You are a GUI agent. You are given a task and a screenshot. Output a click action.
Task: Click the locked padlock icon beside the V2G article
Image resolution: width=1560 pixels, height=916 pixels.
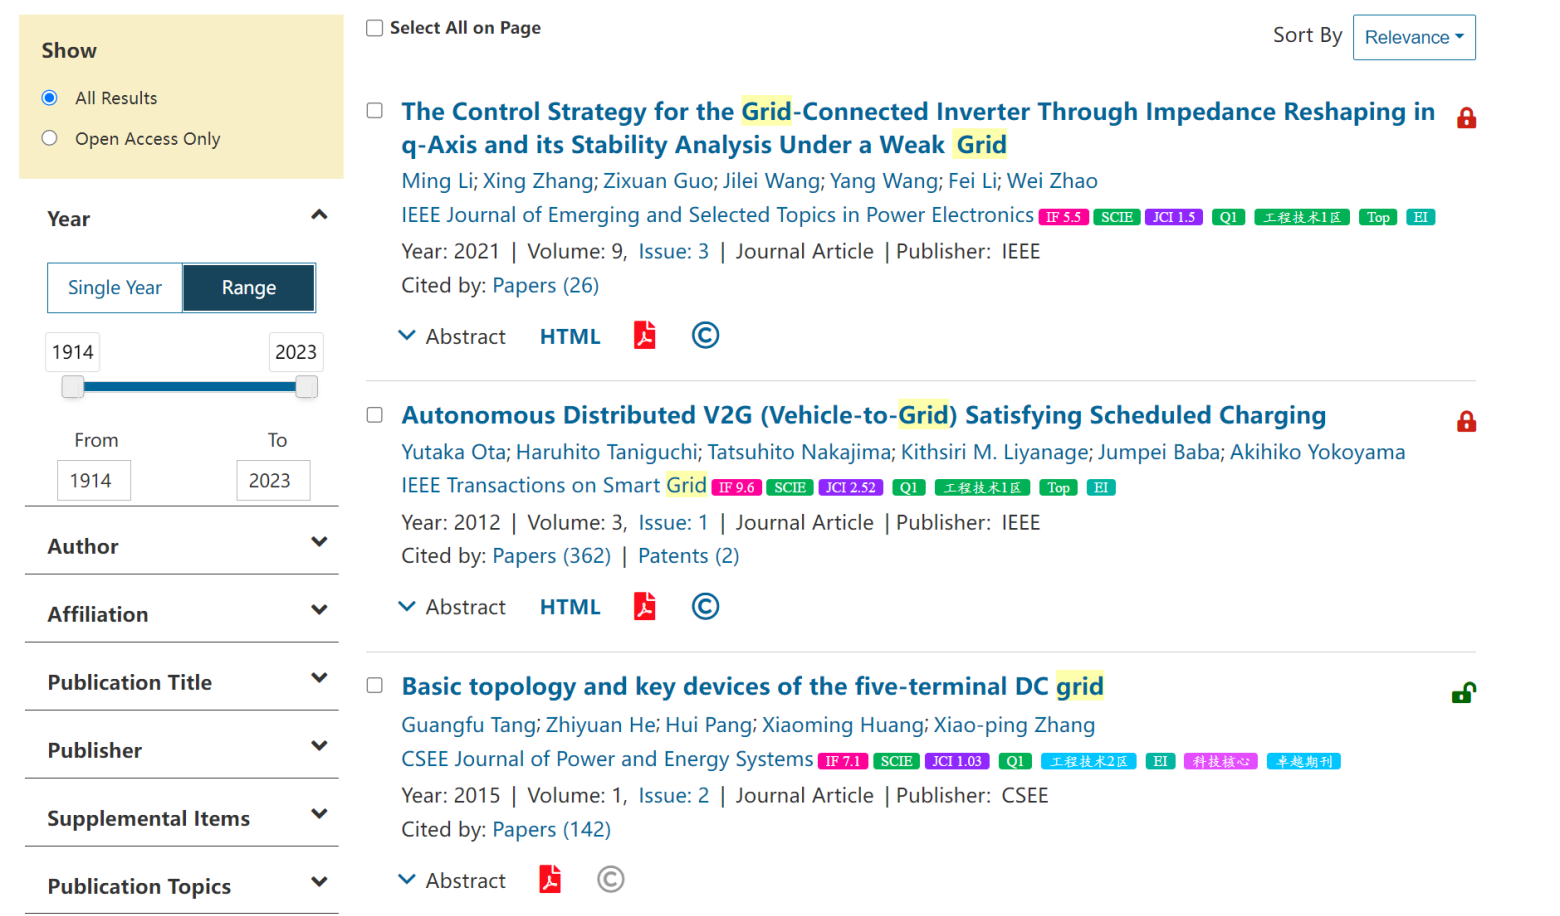click(x=1466, y=422)
